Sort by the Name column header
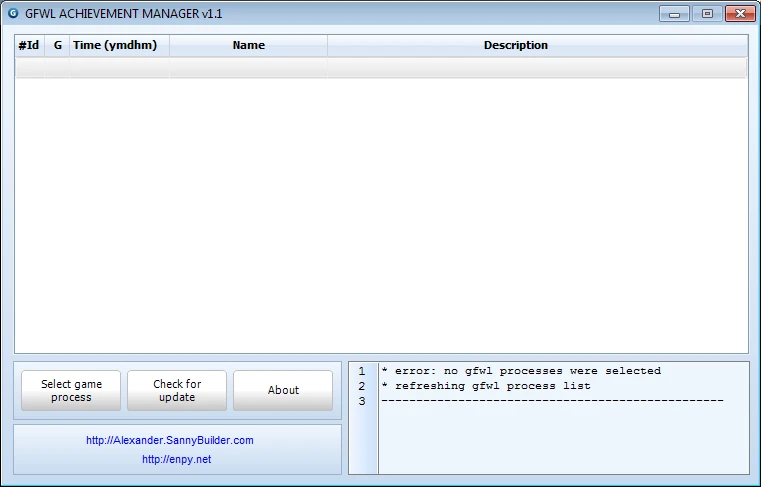Image resolution: width=761 pixels, height=487 pixels. click(248, 45)
